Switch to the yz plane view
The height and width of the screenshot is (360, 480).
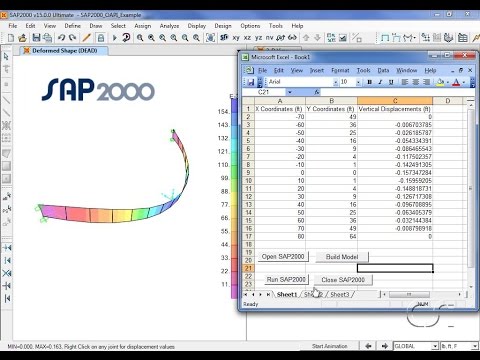click(258, 38)
